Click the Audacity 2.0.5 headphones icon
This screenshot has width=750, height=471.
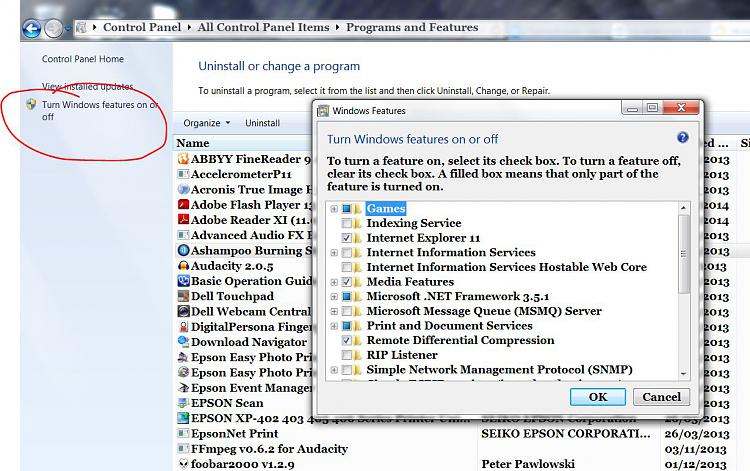[x=183, y=265]
